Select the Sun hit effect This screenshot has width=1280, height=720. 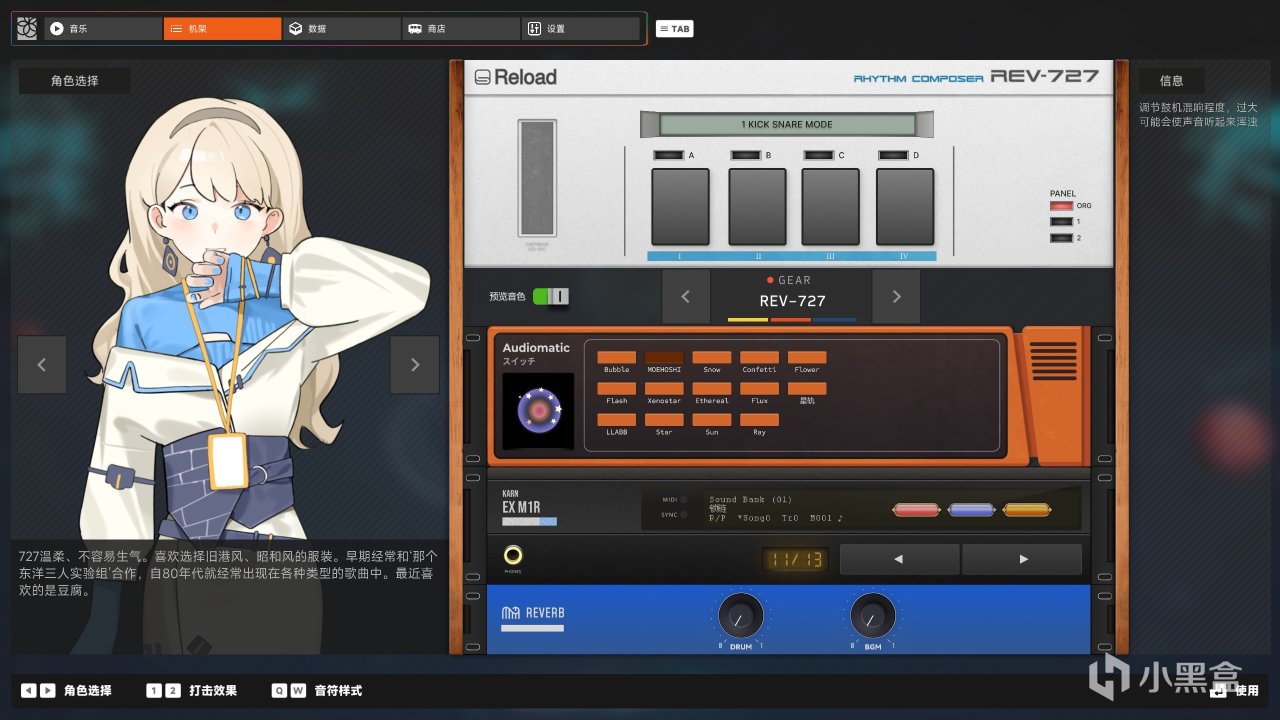pyautogui.click(x=712, y=420)
